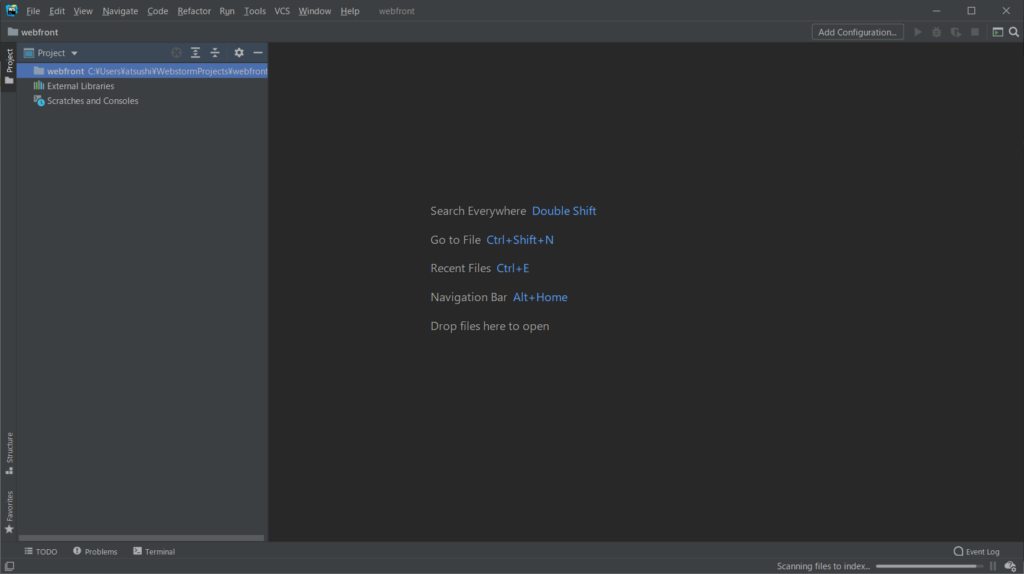Open the Run menu
The image size is (1024, 574).
[227, 11]
